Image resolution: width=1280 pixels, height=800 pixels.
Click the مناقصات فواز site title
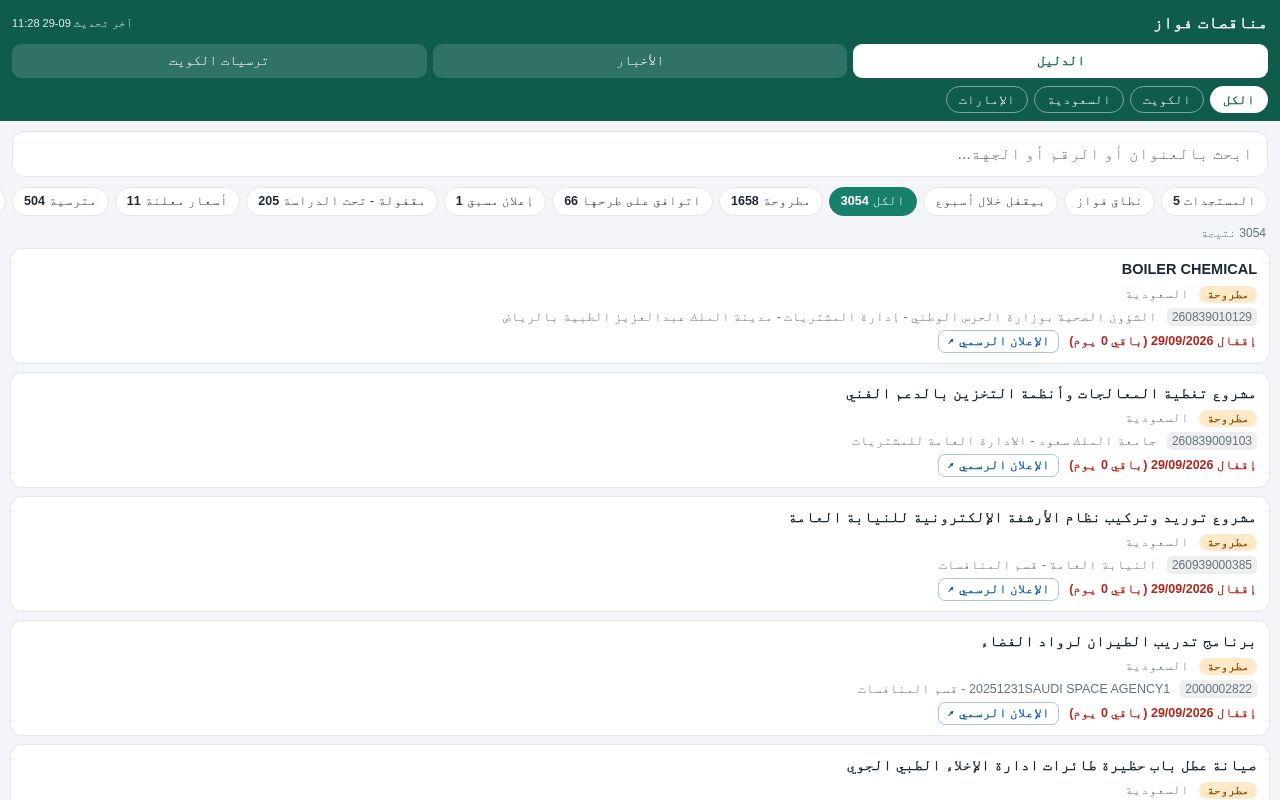tap(1210, 23)
